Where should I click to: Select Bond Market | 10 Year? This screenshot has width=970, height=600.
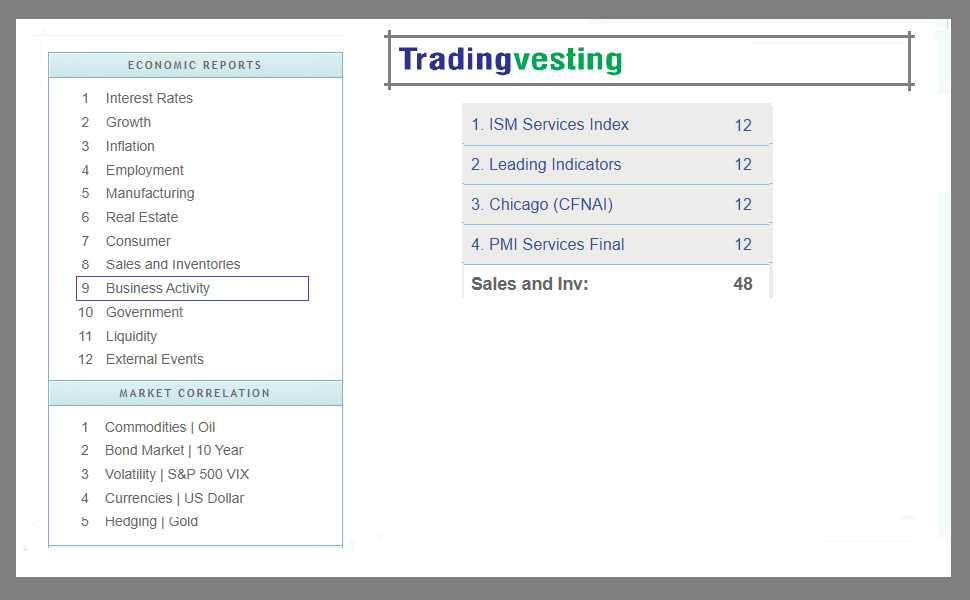click(x=174, y=450)
